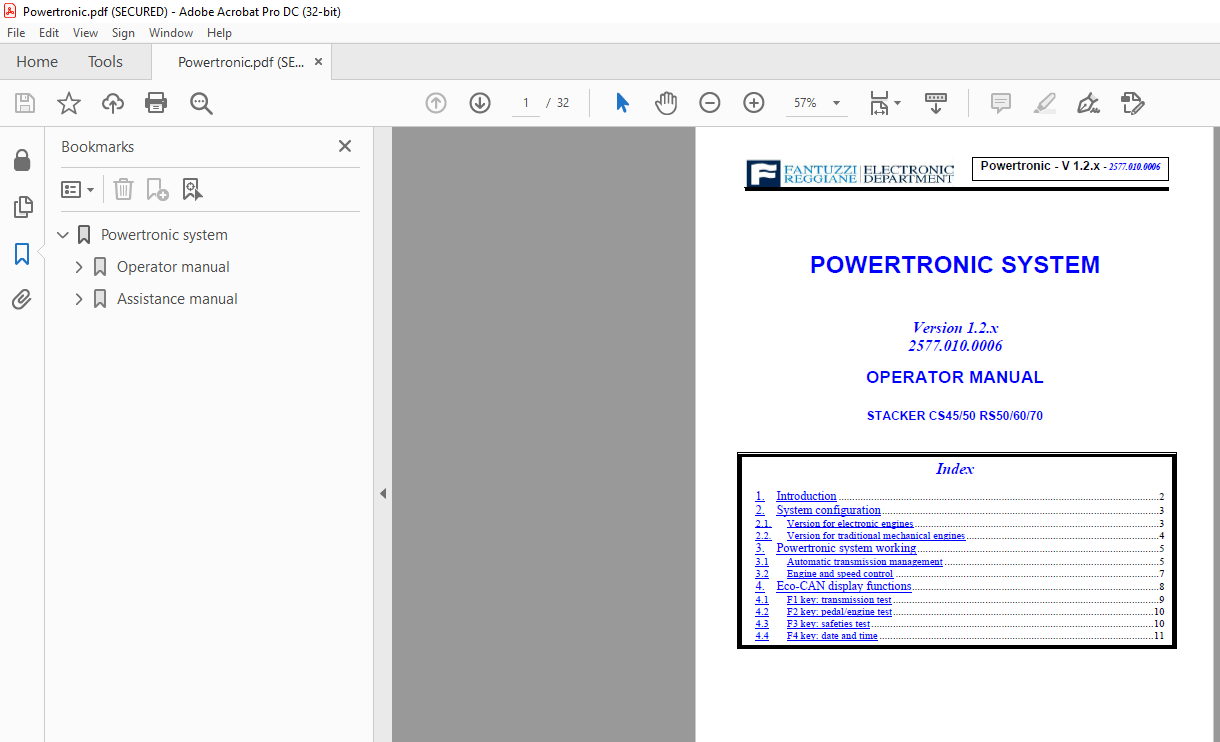
Task: Open the page thumbnails panel
Action: (x=22, y=207)
